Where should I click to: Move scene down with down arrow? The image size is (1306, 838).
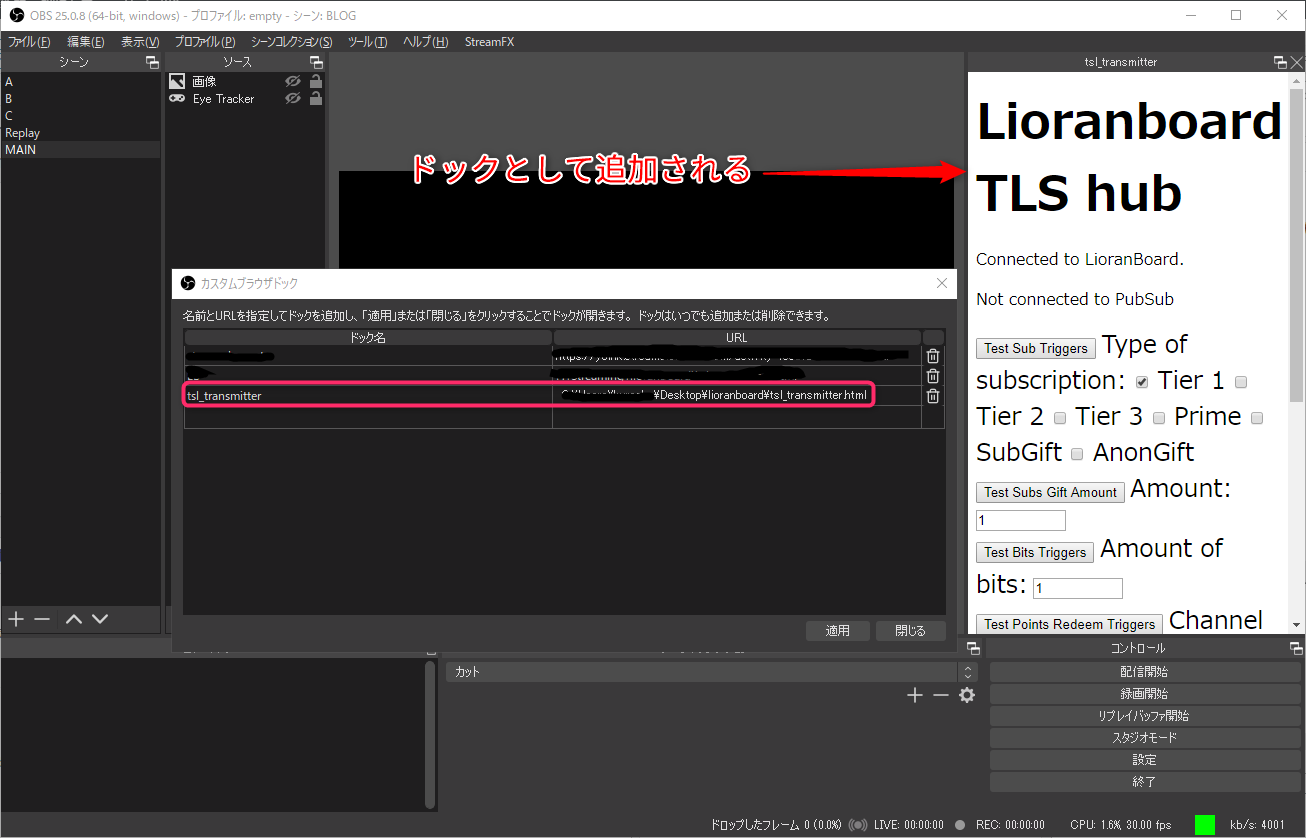(100, 619)
